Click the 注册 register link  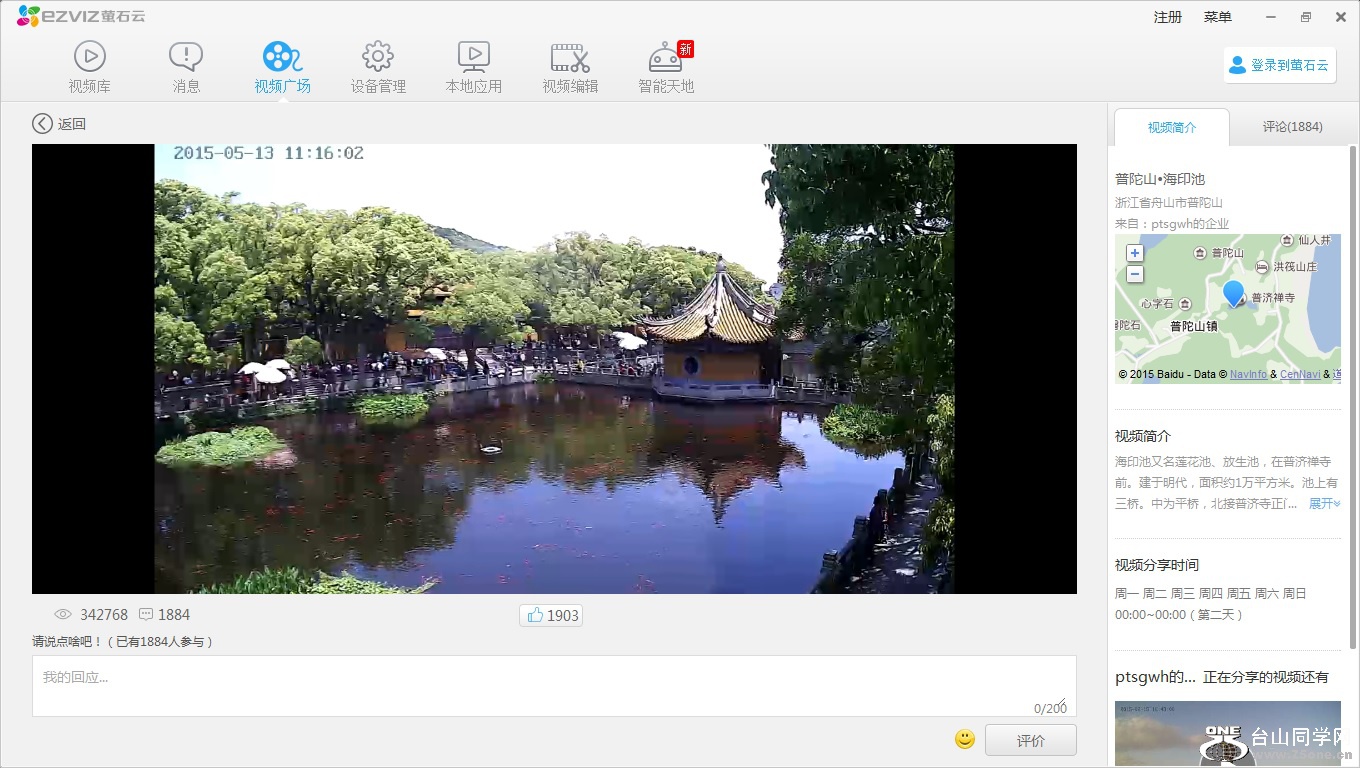coord(1167,17)
